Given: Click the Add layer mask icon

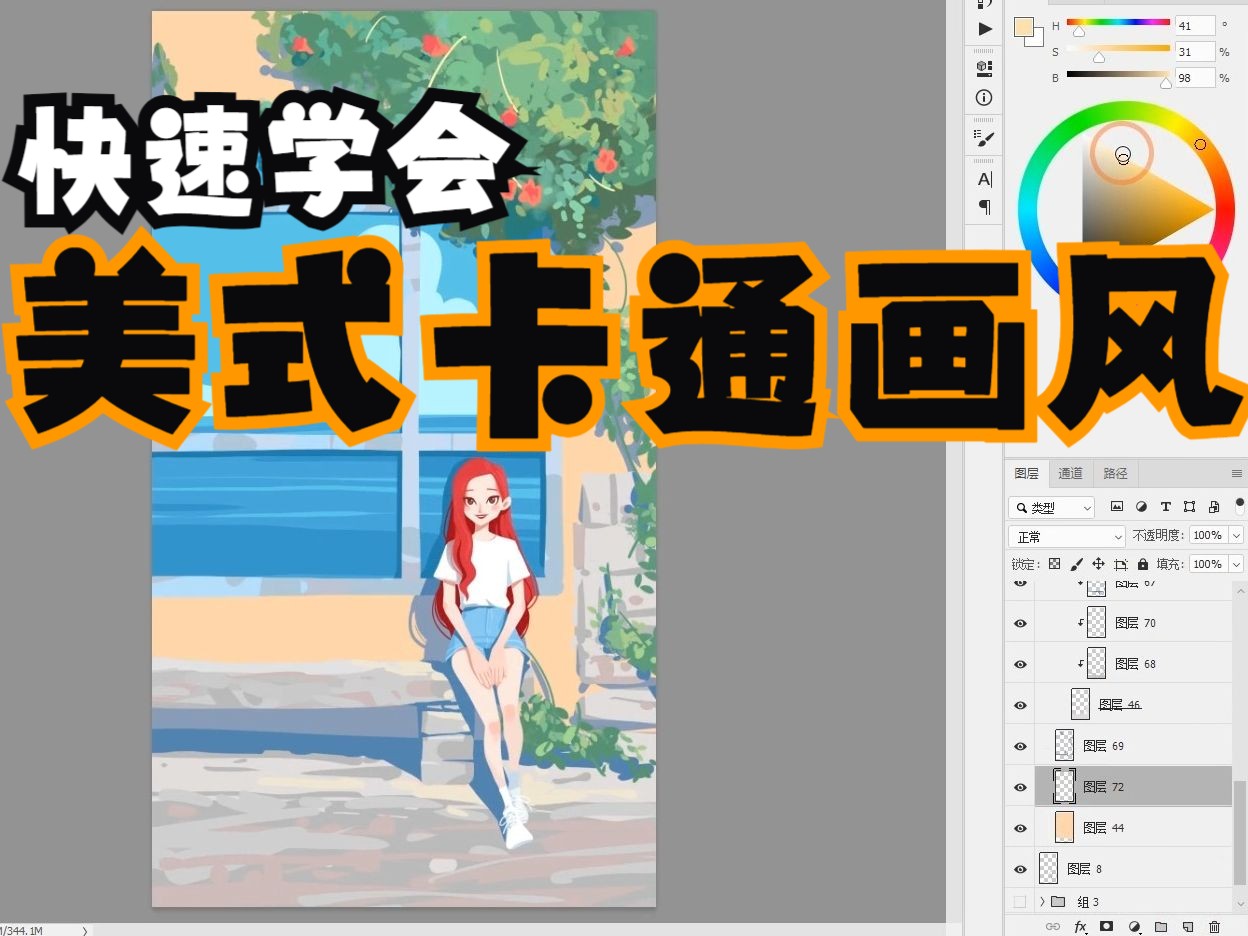Looking at the screenshot, I should [1105, 927].
